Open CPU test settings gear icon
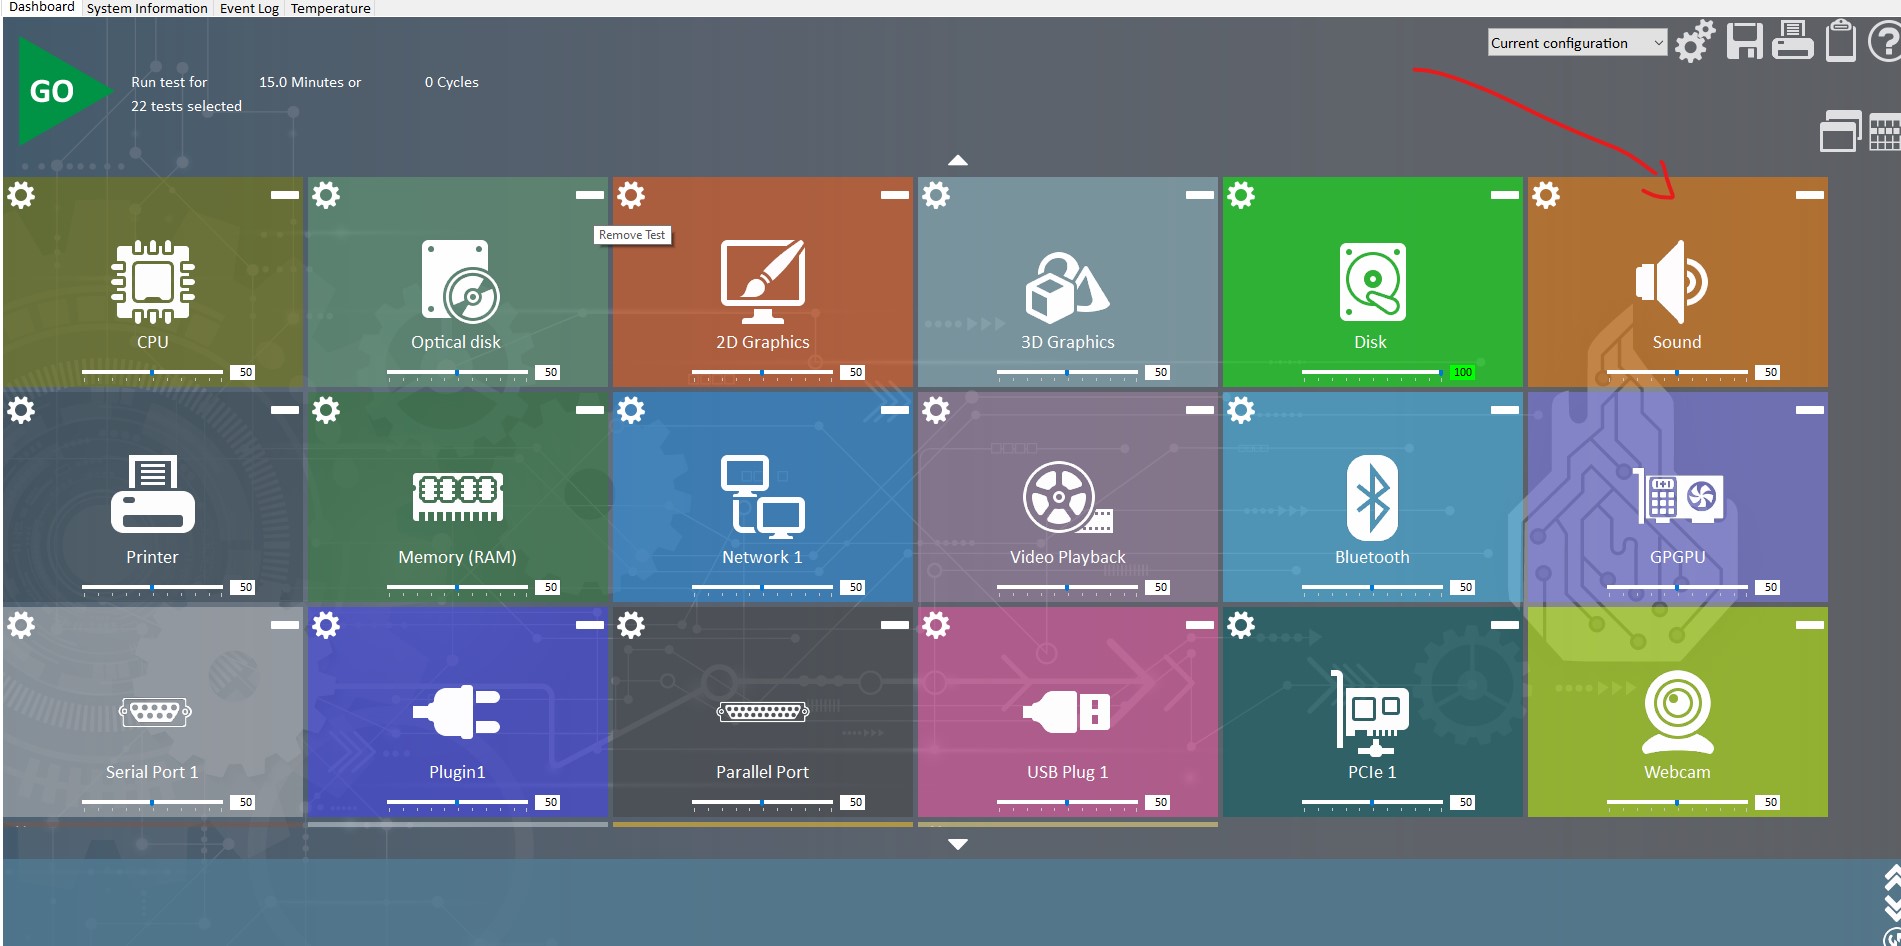 (x=21, y=195)
